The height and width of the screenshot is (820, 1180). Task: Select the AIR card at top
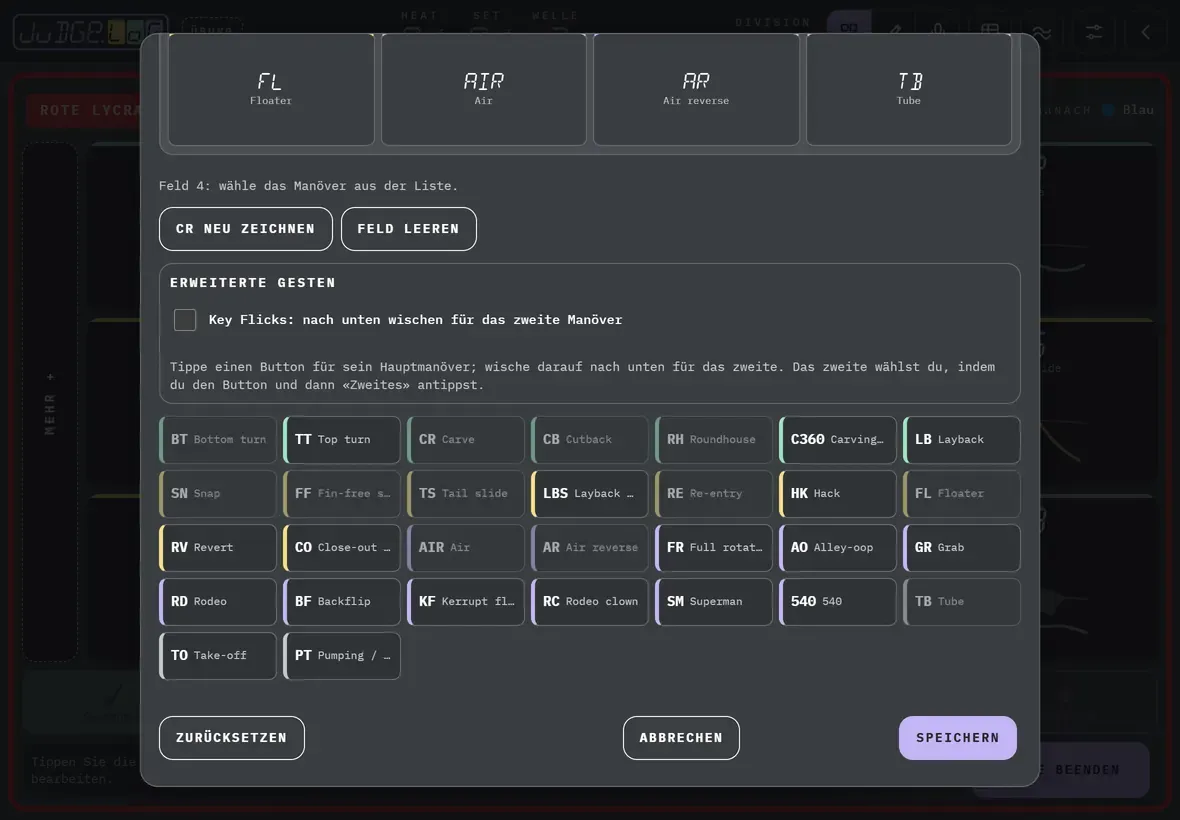point(484,89)
